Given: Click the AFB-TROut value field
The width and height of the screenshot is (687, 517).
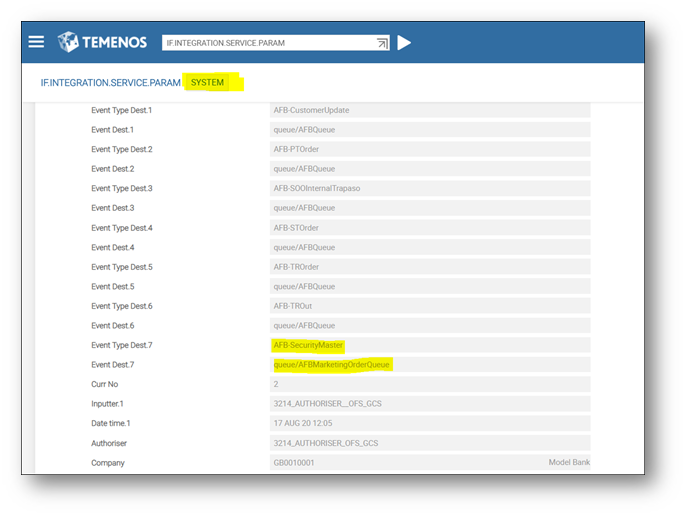Looking at the screenshot, I should pyautogui.click(x=429, y=306).
